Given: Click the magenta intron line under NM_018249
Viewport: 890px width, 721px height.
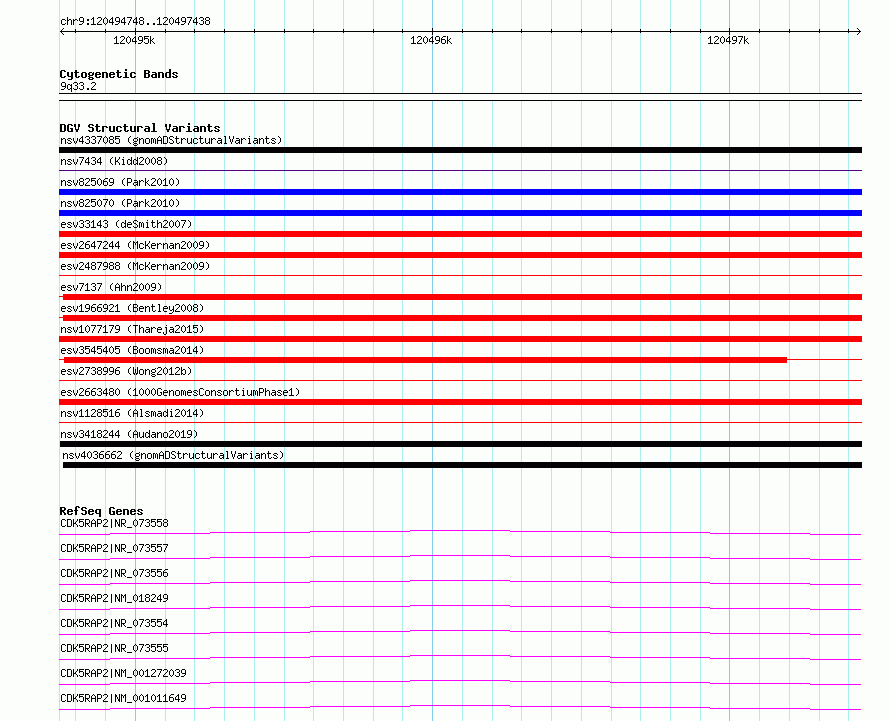Looking at the screenshot, I should [460, 607].
